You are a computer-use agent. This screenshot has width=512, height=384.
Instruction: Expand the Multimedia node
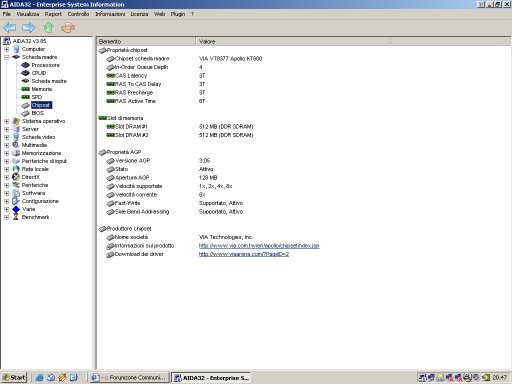[x=6, y=145]
